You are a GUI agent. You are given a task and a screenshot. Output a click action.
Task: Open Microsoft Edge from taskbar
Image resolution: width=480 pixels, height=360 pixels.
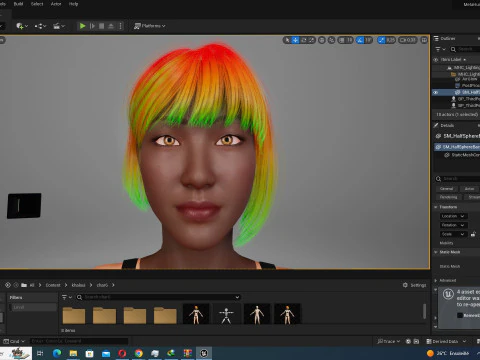click(57, 353)
